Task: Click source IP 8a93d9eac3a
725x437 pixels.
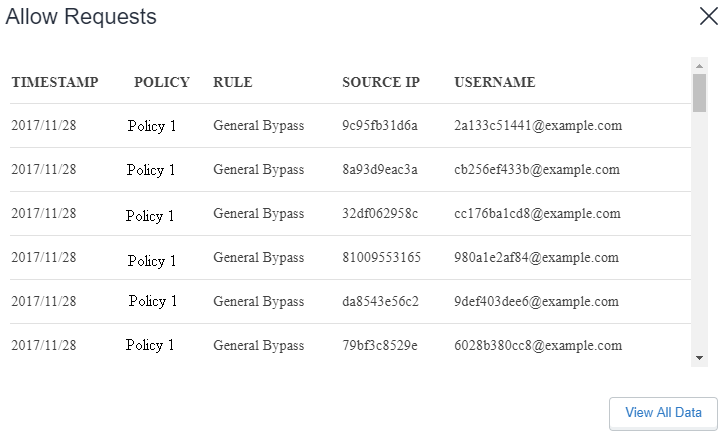Action: tap(380, 170)
